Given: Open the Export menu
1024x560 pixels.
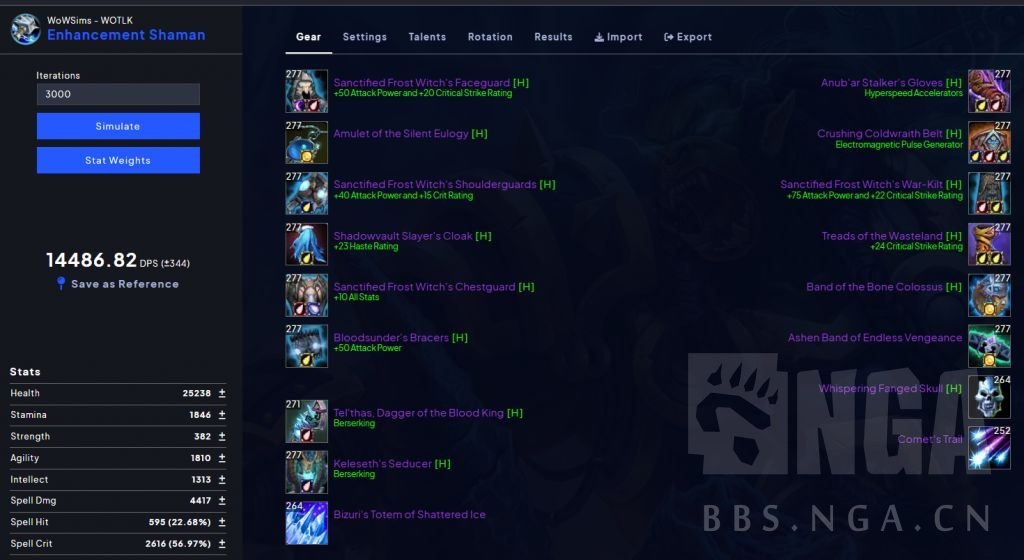Looking at the screenshot, I should tap(688, 37).
